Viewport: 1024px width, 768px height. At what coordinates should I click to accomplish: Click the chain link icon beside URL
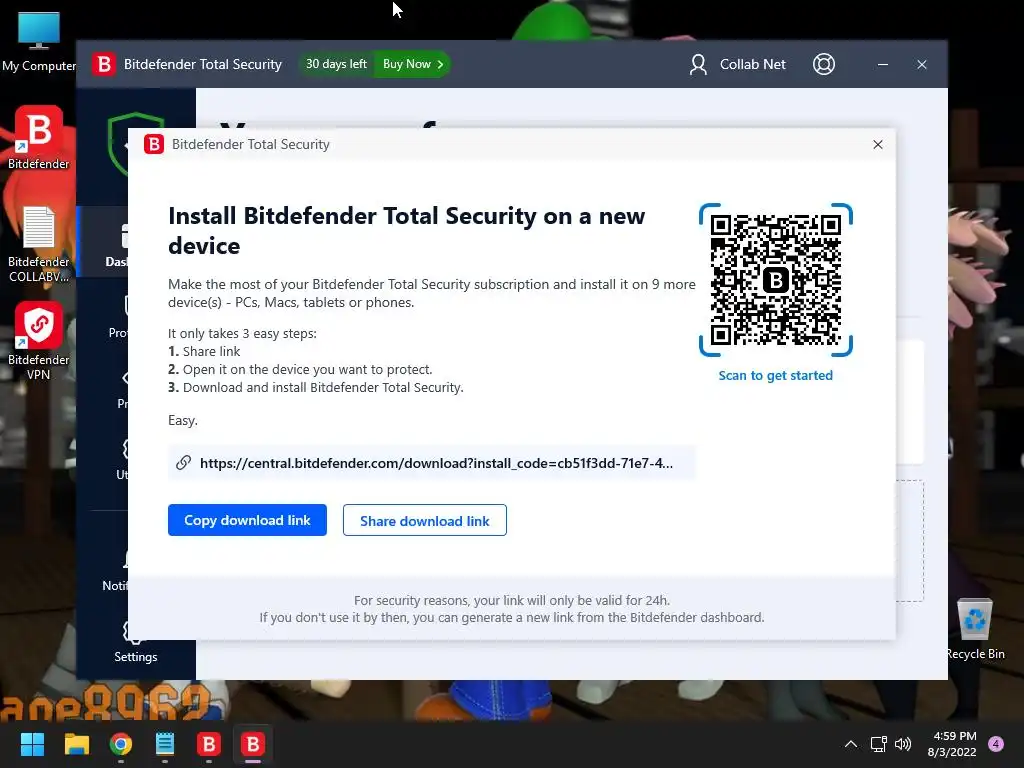click(184, 463)
